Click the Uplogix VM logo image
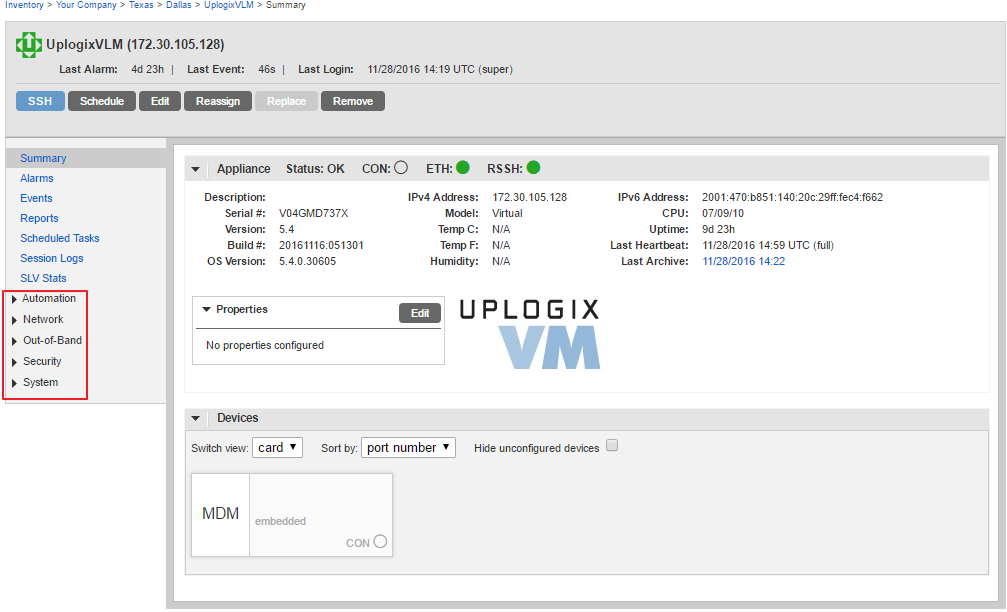Image resolution: width=1007 pixels, height=612 pixels. click(x=527, y=330)
